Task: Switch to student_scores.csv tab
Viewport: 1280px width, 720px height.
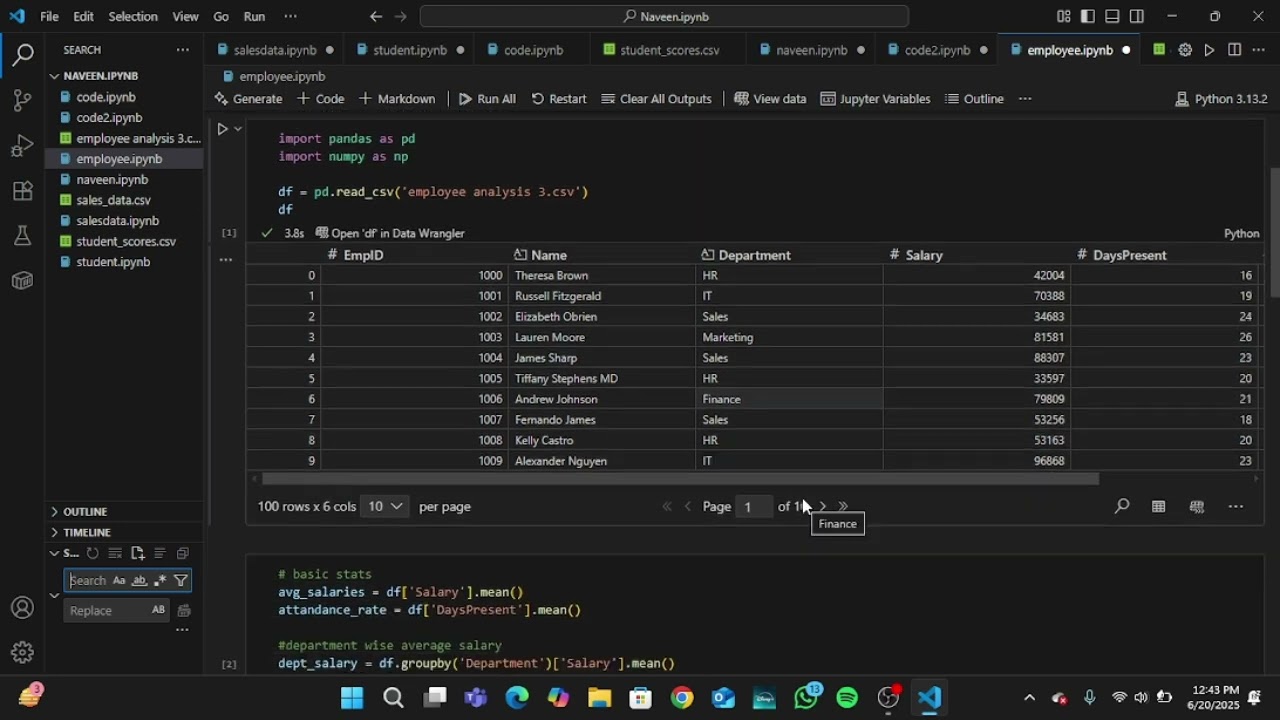Action: point(669,50)
